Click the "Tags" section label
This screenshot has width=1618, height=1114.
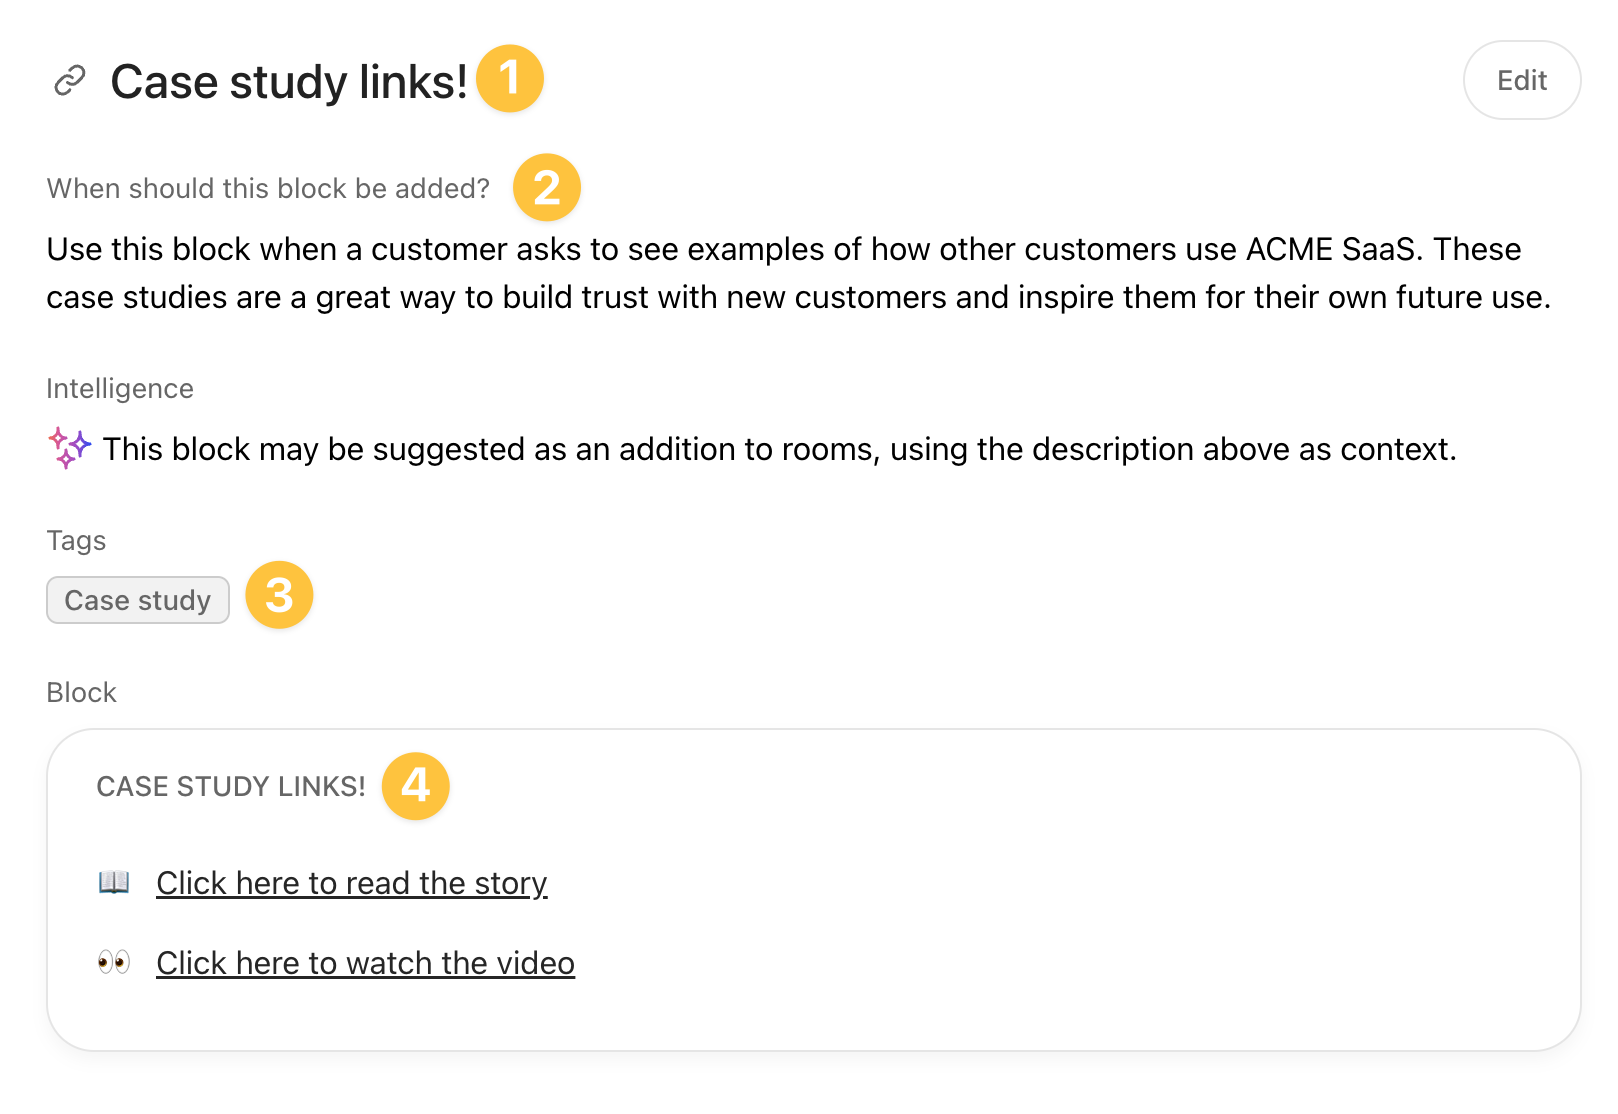click(76, 541)
